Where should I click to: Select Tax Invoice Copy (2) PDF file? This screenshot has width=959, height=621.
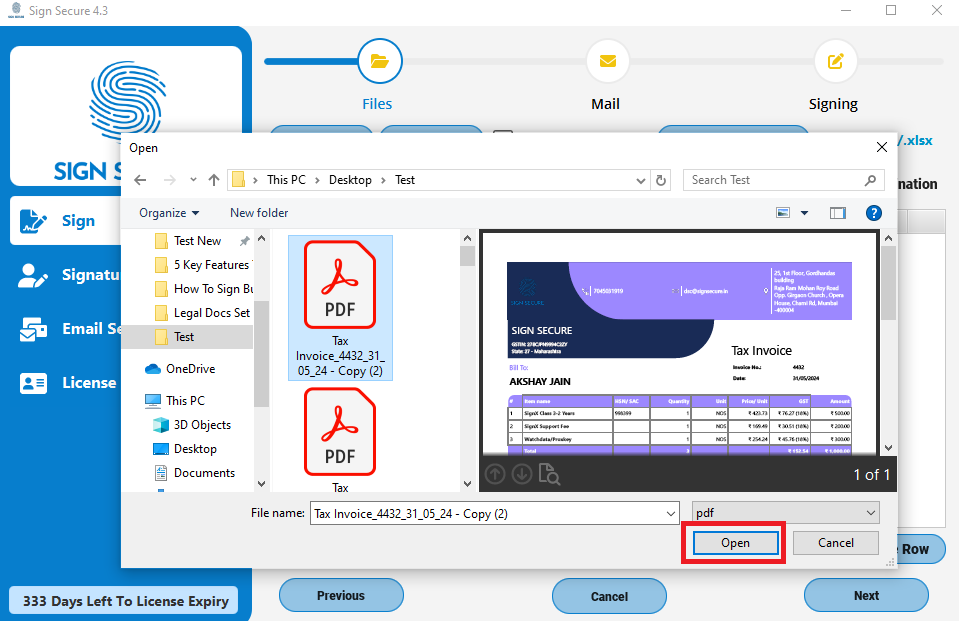340,308
